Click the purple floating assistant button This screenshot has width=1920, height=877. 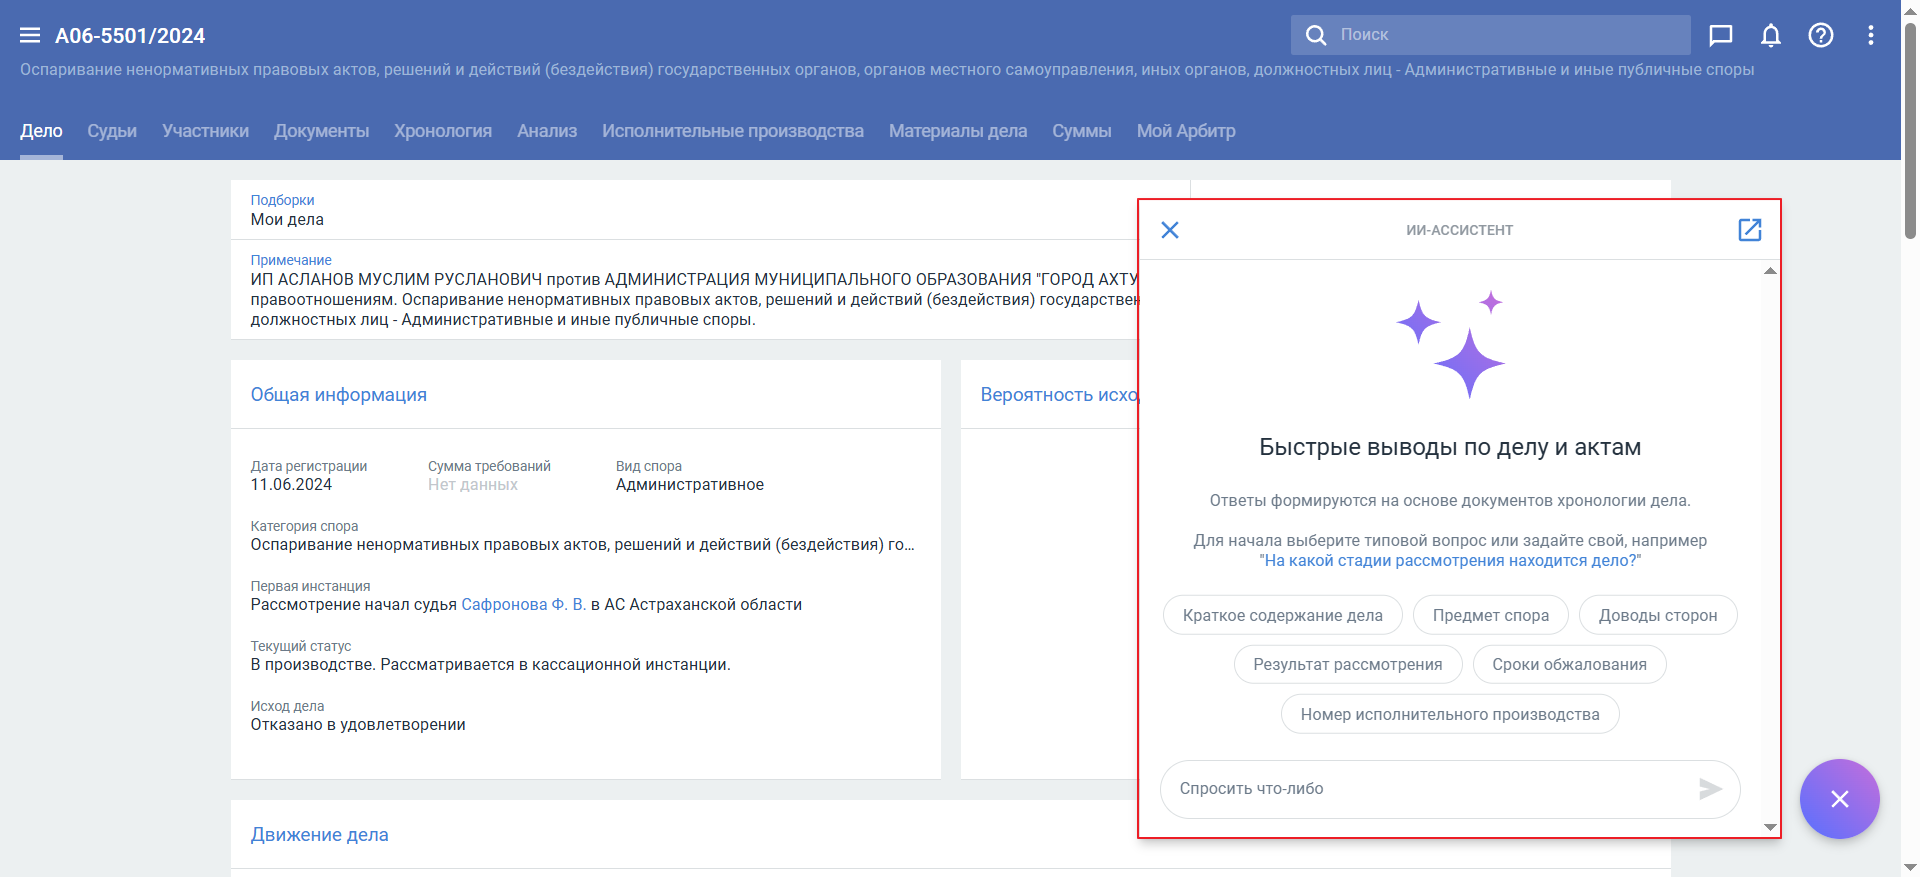coord(1839,799)
